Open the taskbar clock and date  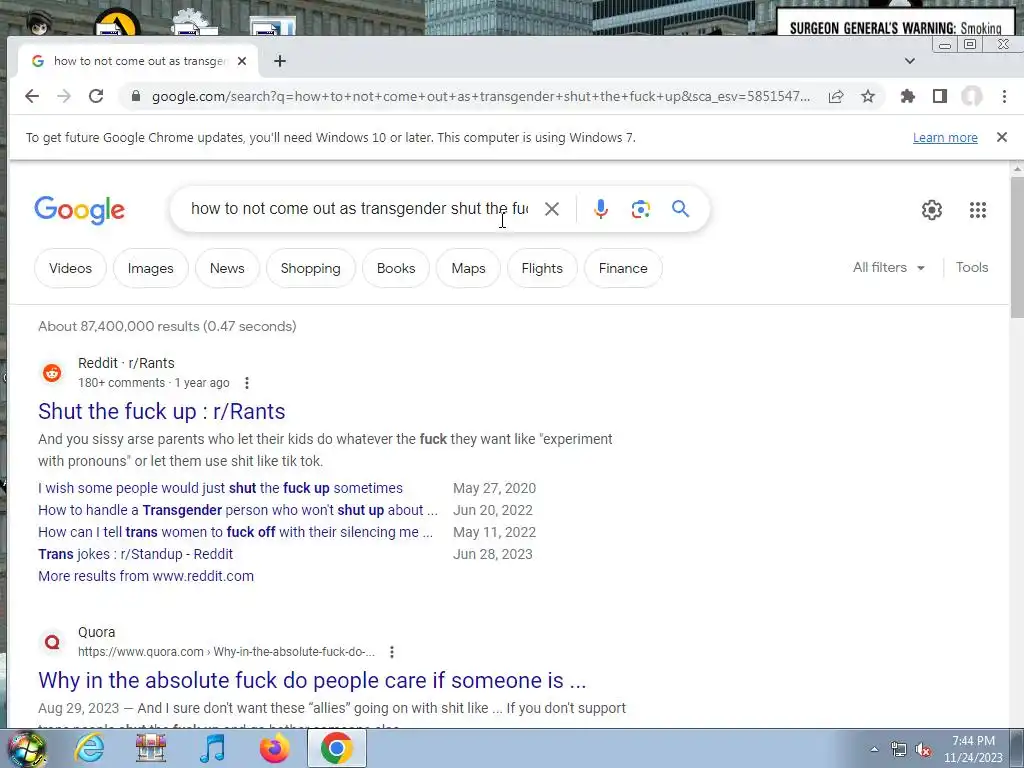pyautogui.click(x=973, y=749)
